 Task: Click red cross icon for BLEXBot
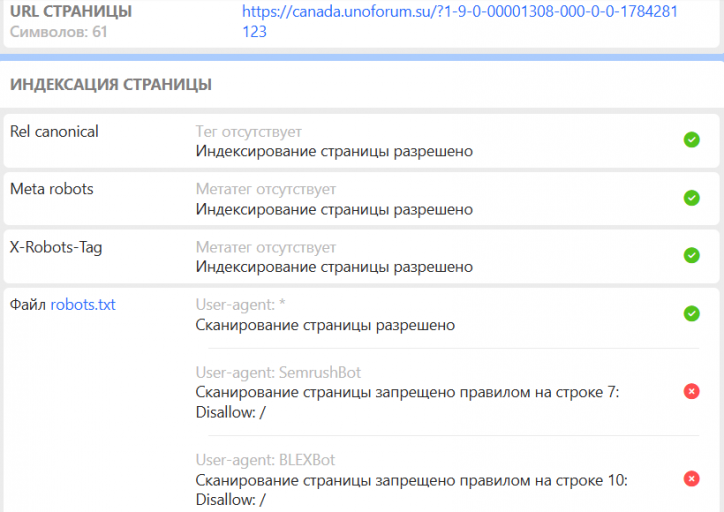tap(691, 479)
